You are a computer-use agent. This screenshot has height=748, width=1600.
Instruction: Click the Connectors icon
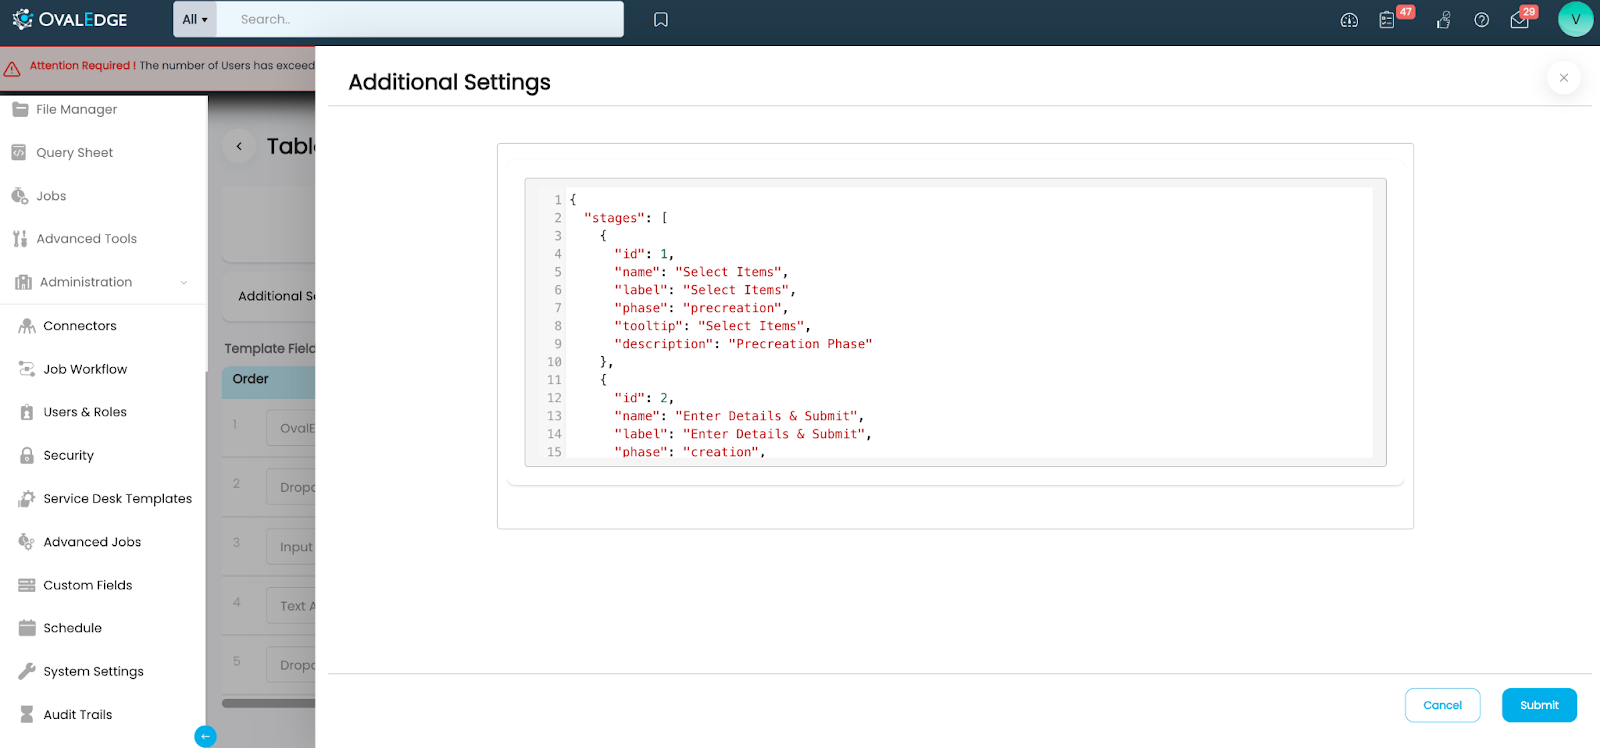pyautogui.click(x=27, y=326)
